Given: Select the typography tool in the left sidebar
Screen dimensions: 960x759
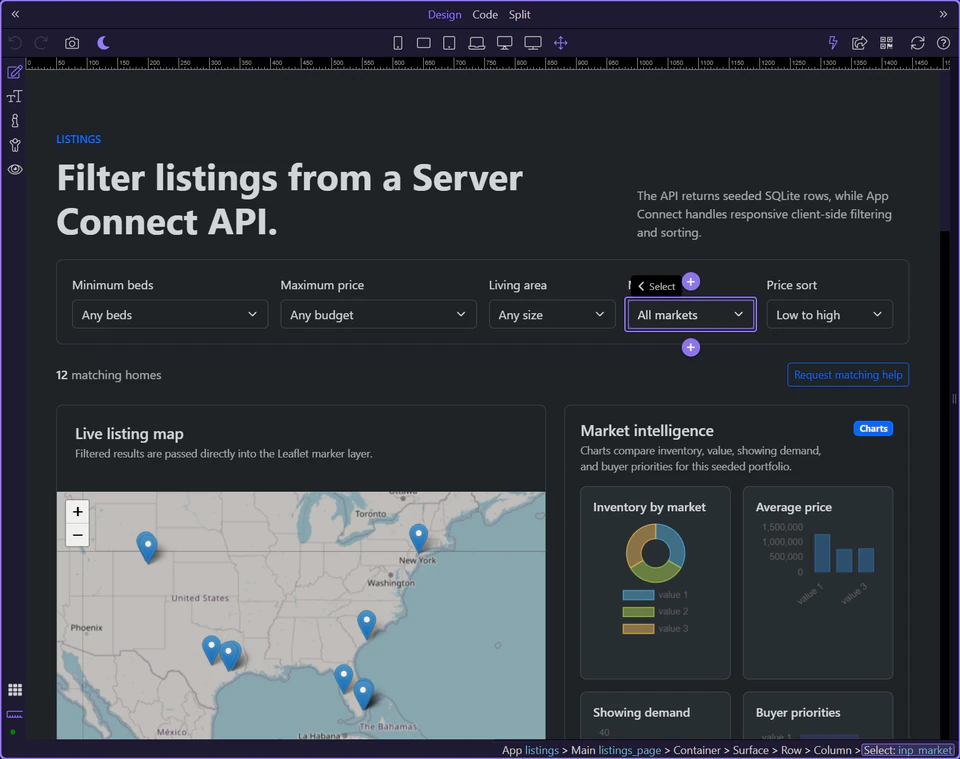Looking at the screenshot, I should click(14, 96).
